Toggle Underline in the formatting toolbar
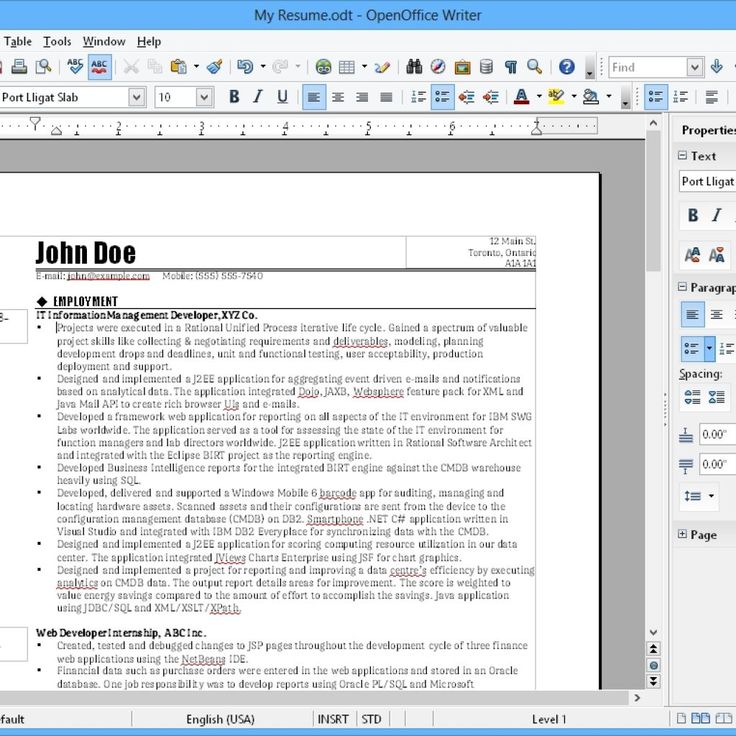 point(282,97)
